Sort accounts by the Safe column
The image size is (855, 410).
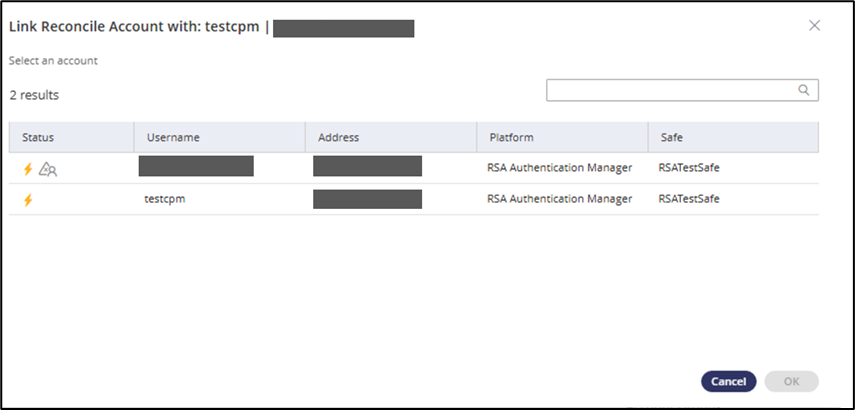click(671, 137)
